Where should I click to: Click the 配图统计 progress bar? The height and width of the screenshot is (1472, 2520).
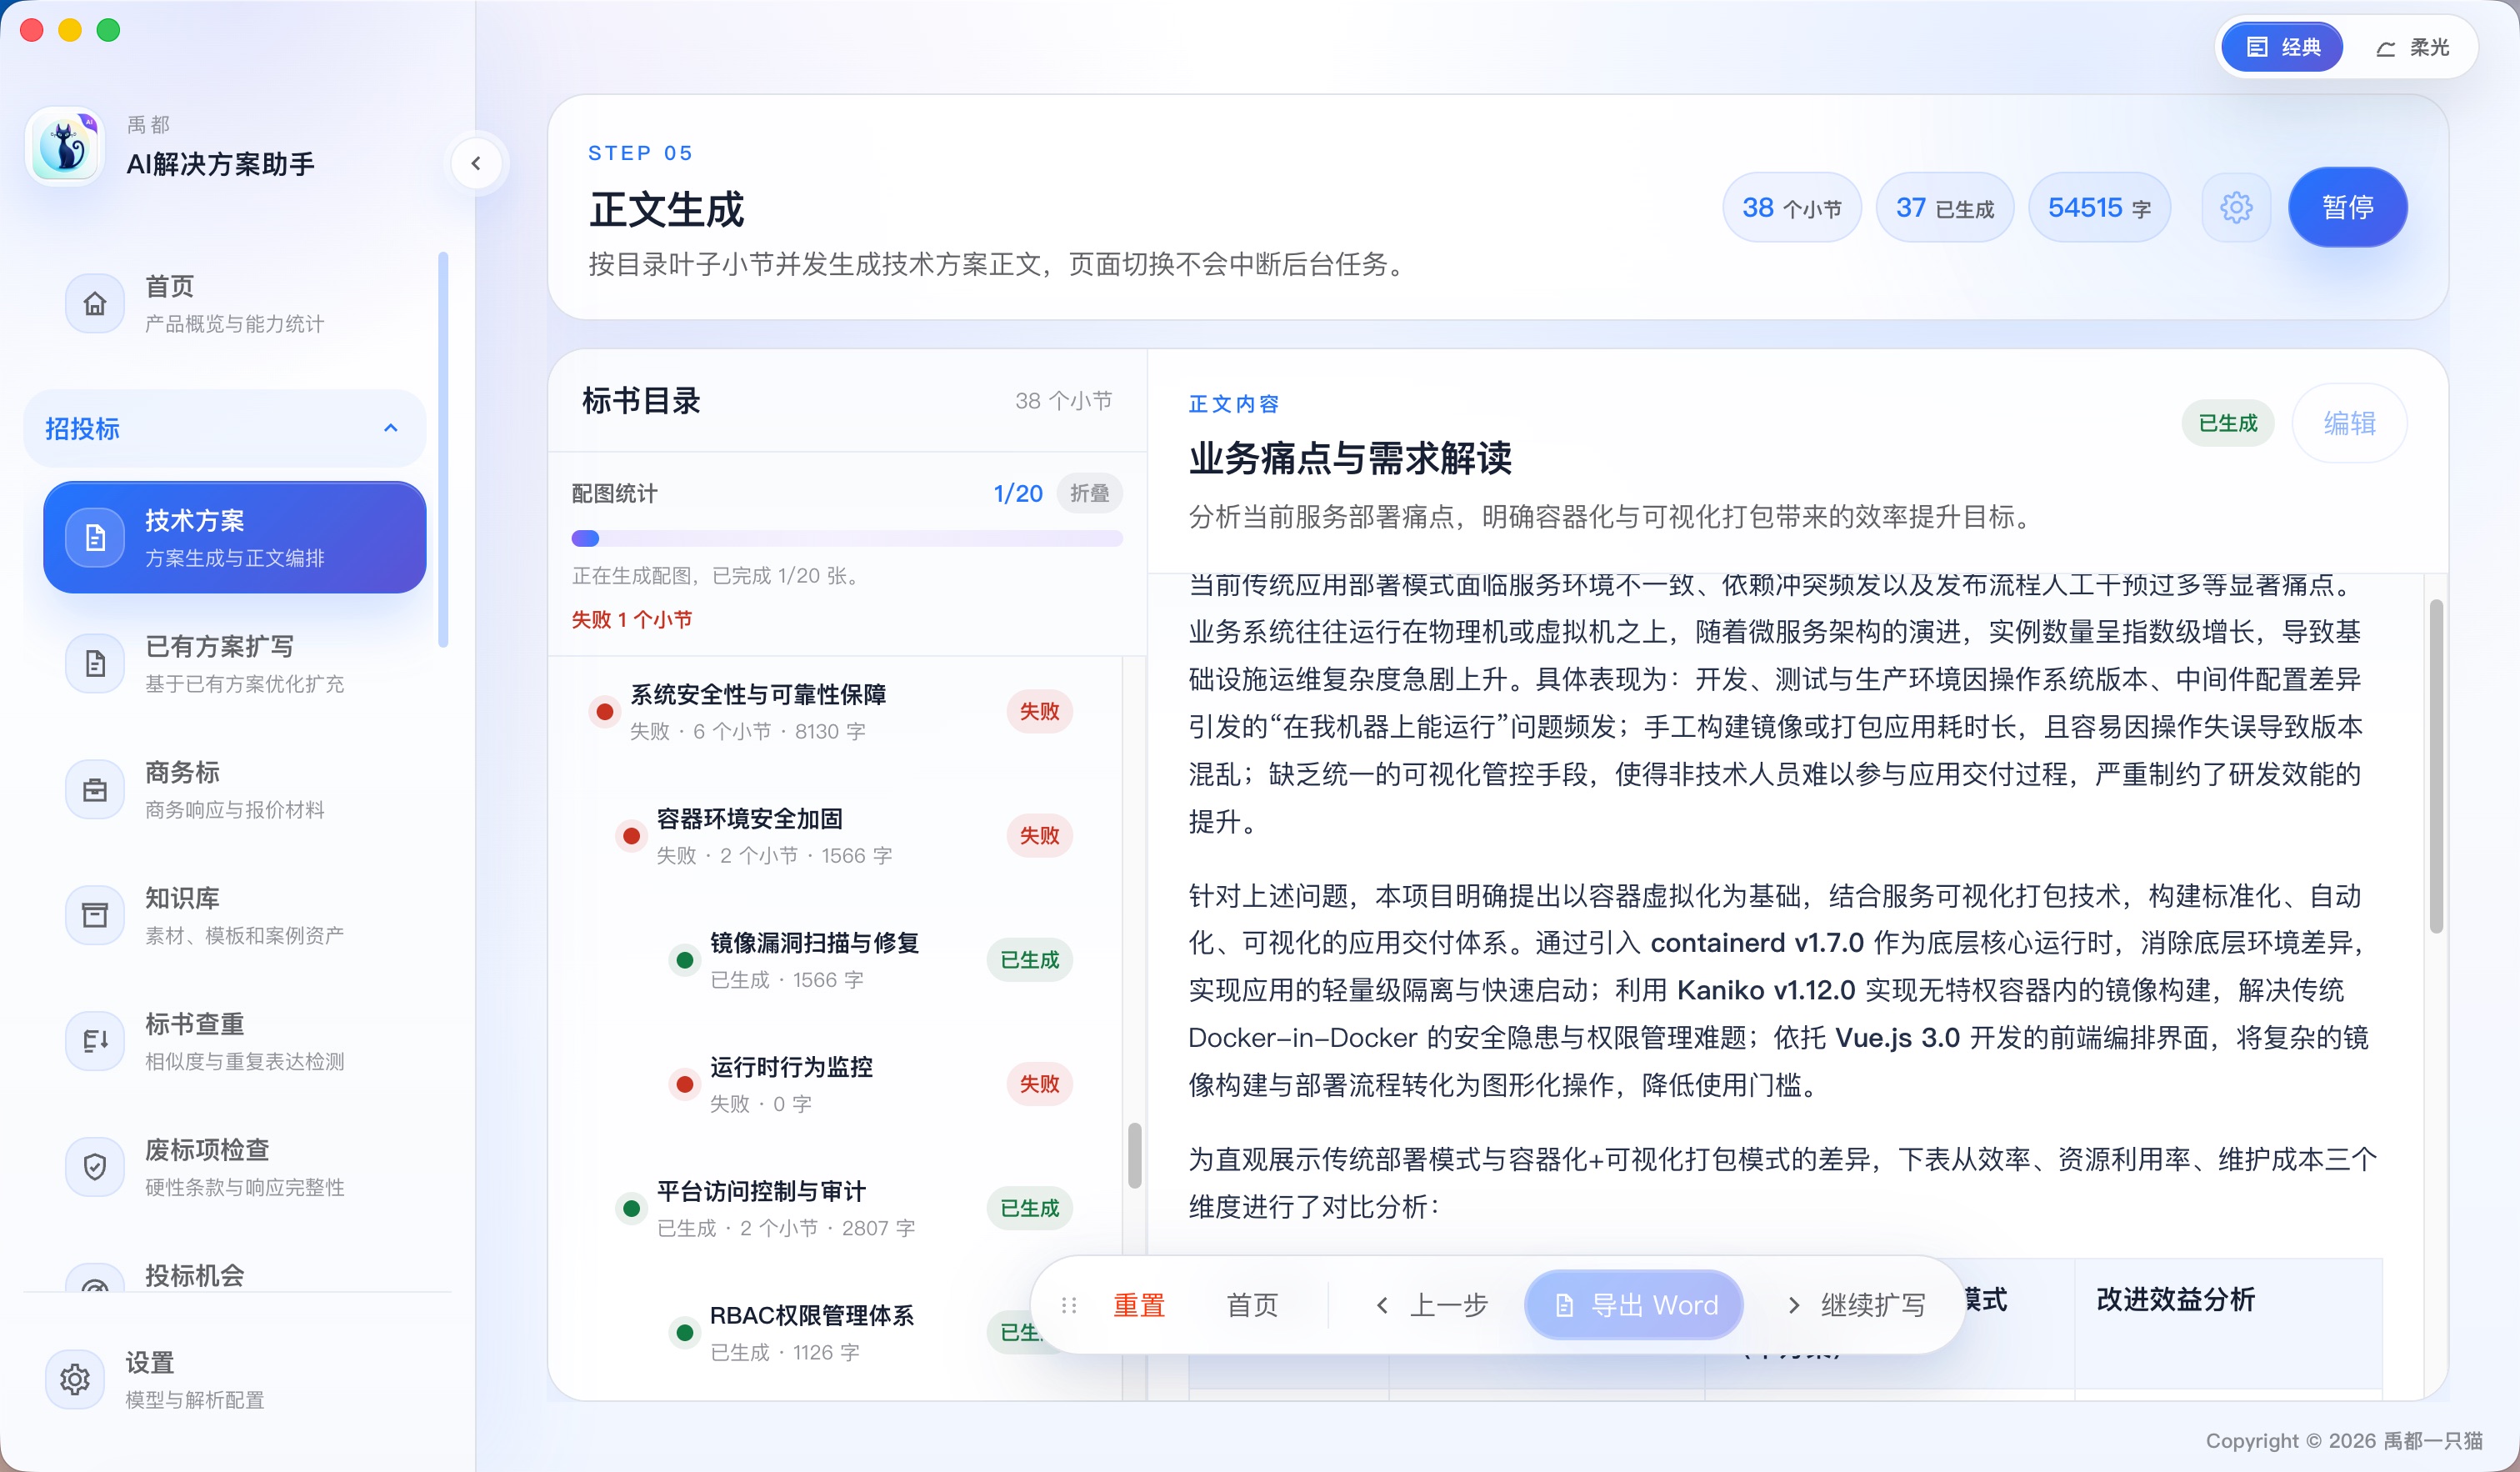click(x=847, y=538)
